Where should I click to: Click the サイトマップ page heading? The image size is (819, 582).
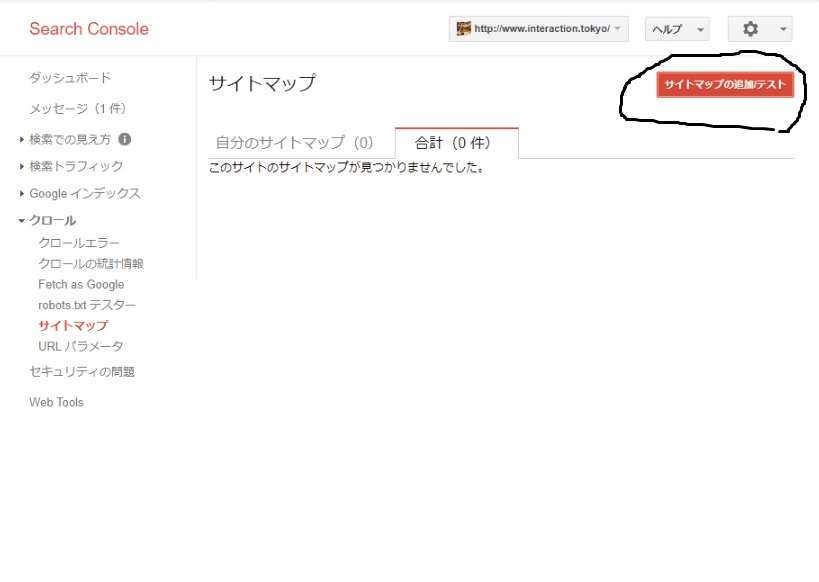coord(262,84)
